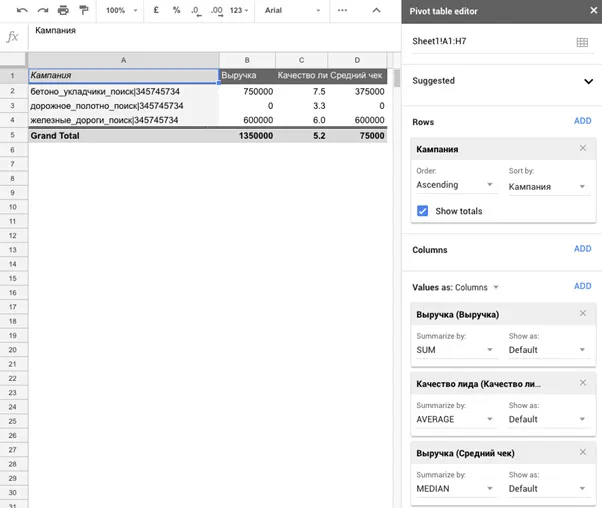The image size is (602, 508).
Task: Remove the Качество лида value field
Action: (x=583, y=383)
